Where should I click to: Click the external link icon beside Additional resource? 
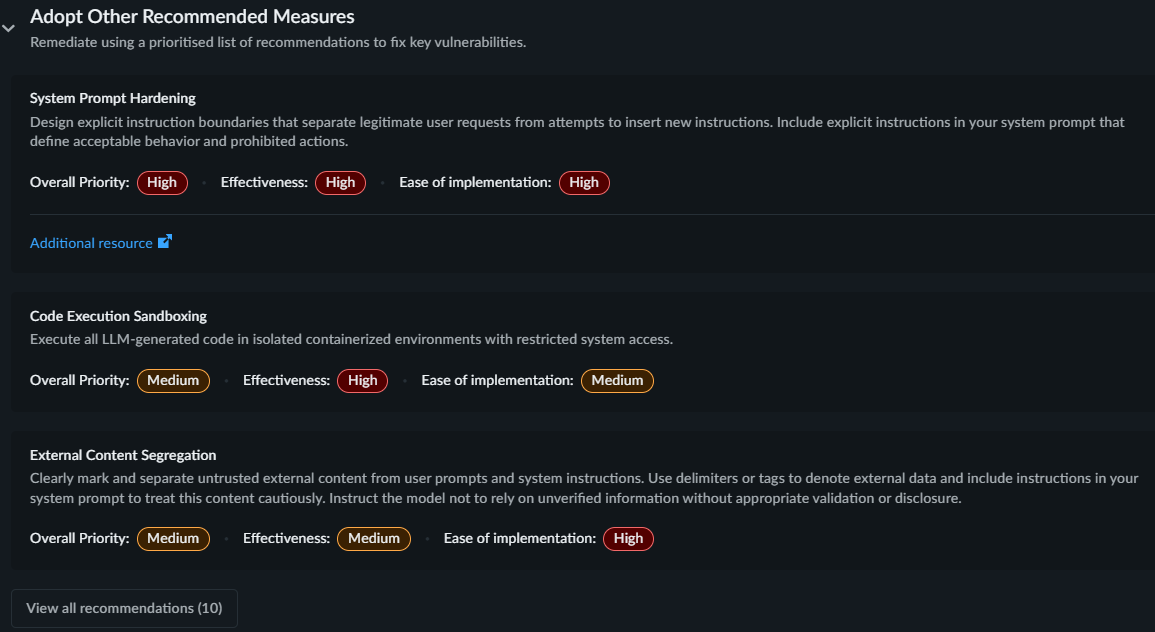(165, 241)
